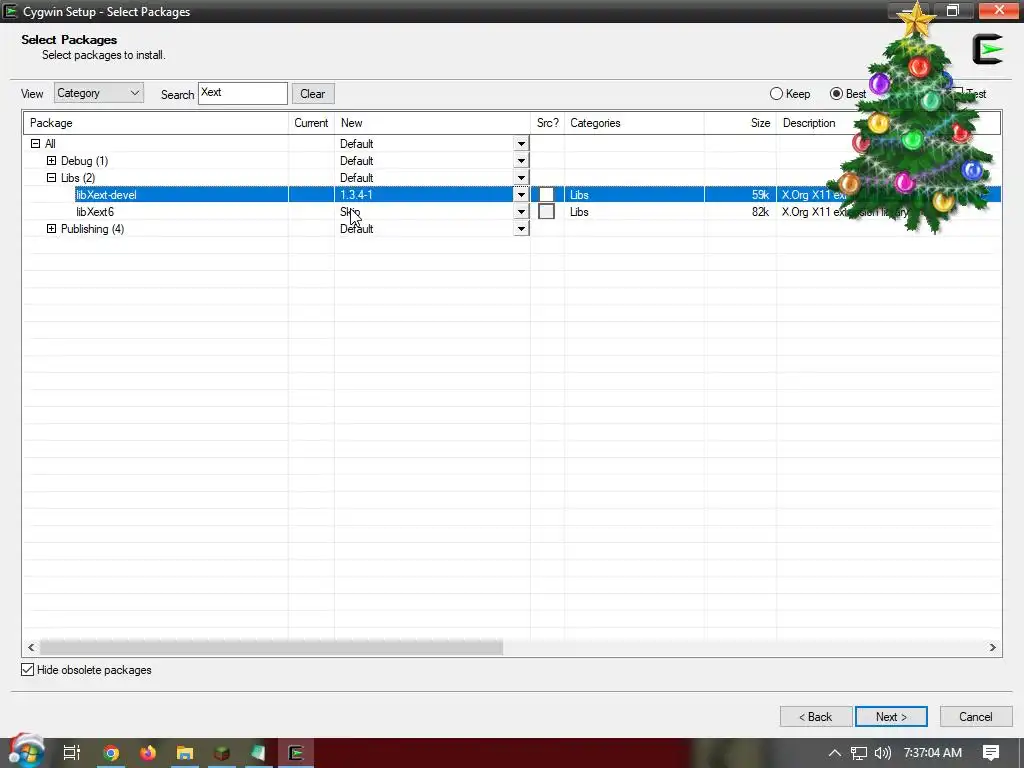Image resolution: width=1024 pixels, height=768 pixels.
Task: Open the notification center icon
Action: point(991,753)
